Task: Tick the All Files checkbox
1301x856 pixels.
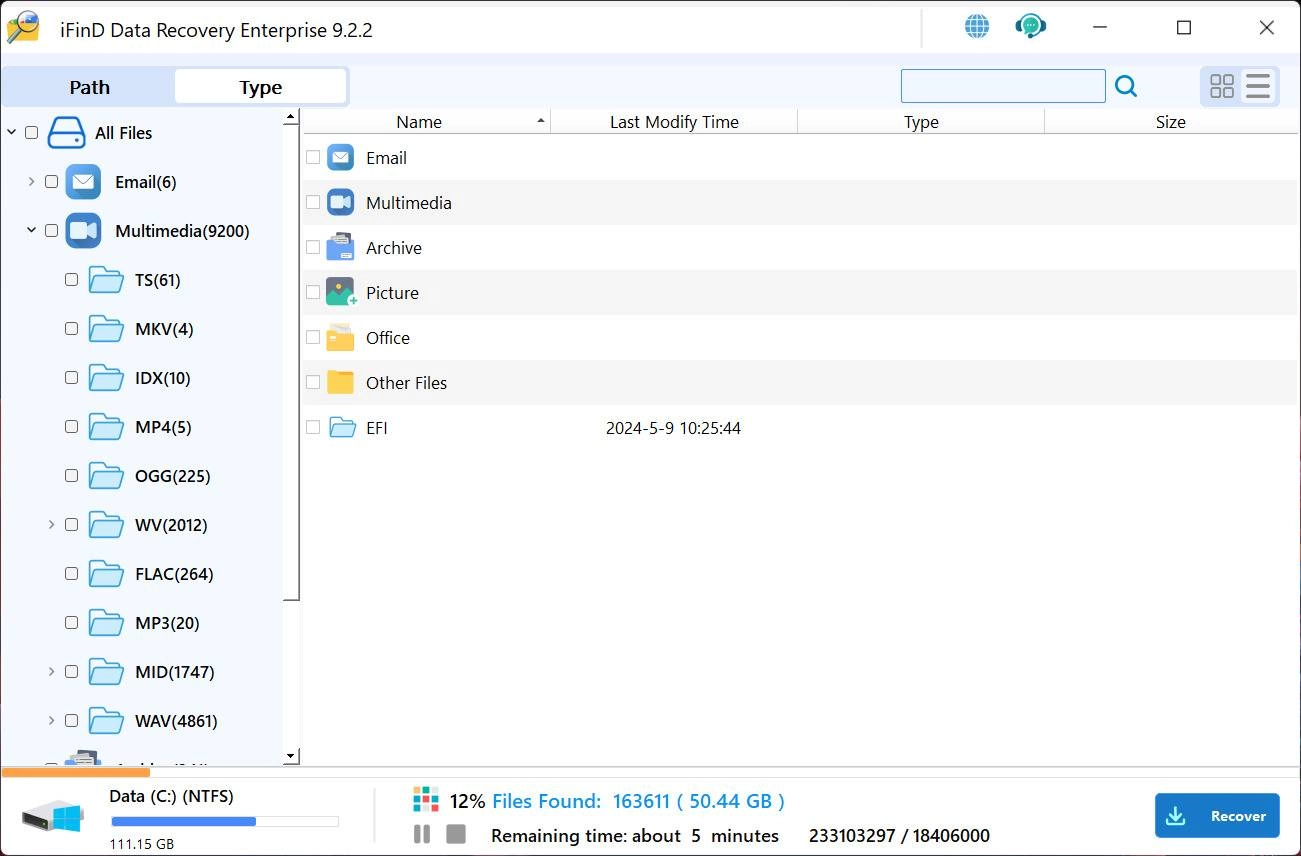Action: pyautogui.click(x=31, y=133)
